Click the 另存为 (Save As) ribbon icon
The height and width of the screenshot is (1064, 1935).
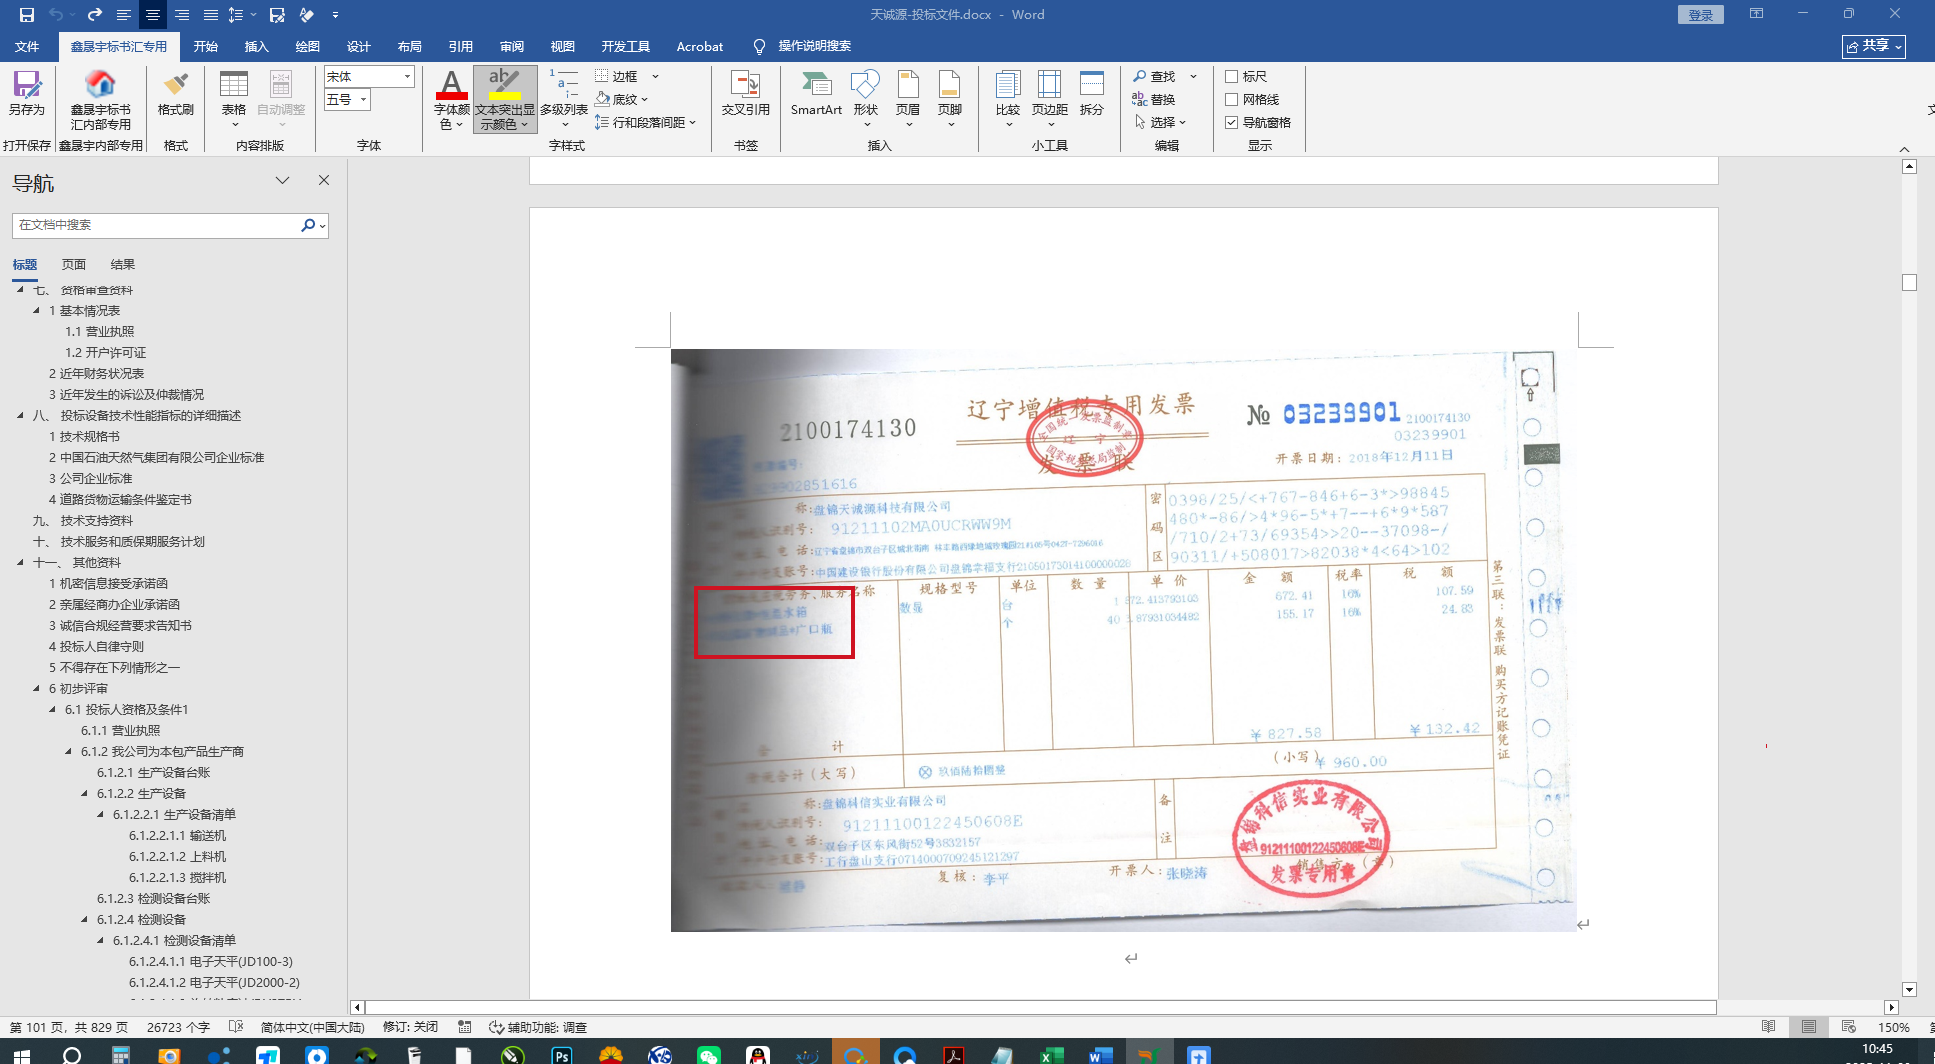27,93
